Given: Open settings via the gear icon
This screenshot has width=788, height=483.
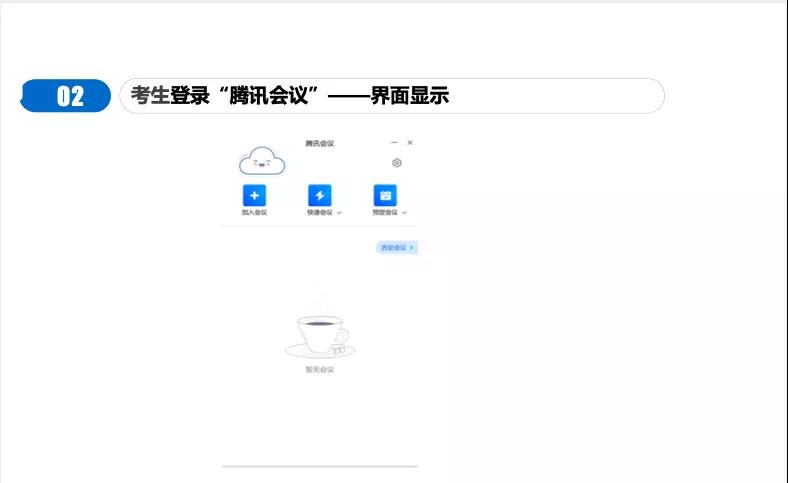Looking at the screenshot, I should click(x=397, y=163).
